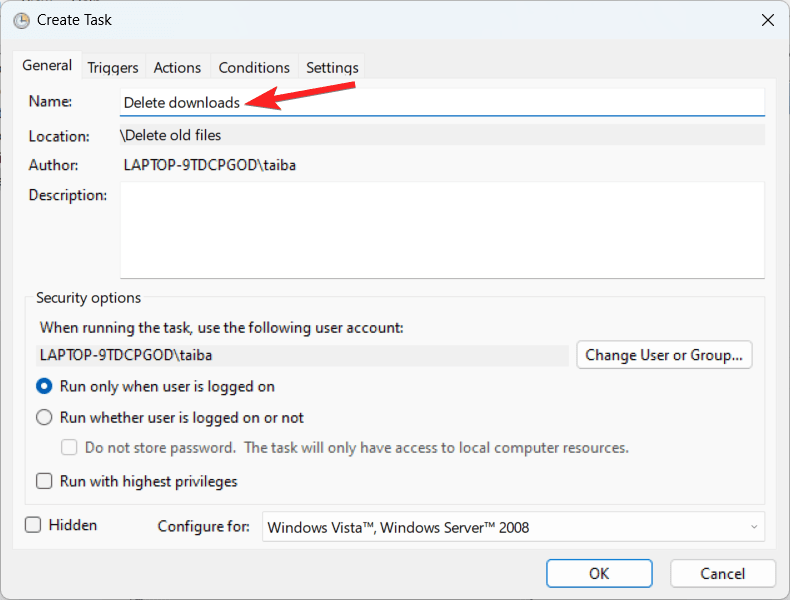The image size is (790, 600).
Task: Click the Create Task clock icon
Action: [x=21, y=20]
